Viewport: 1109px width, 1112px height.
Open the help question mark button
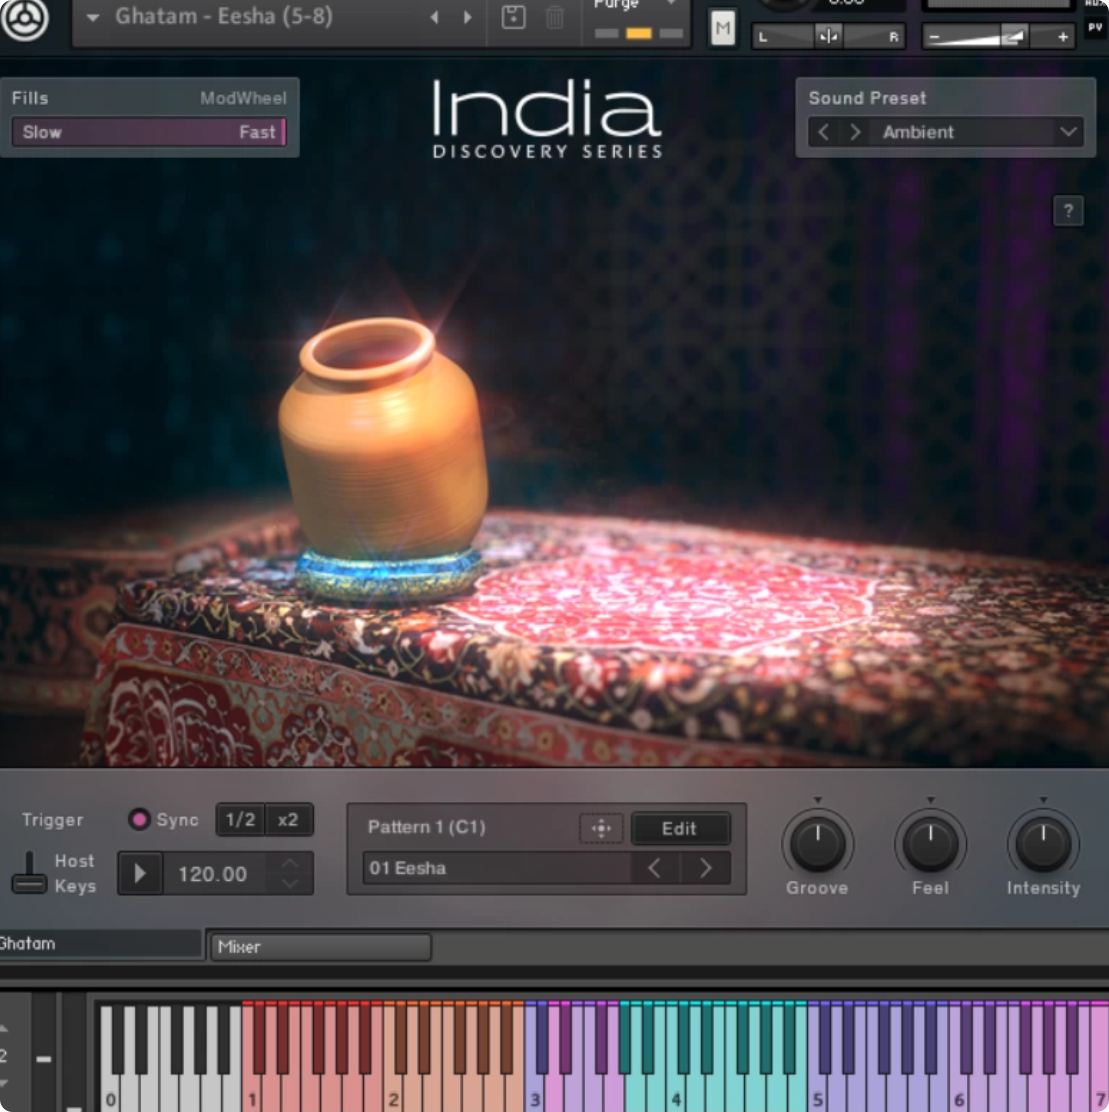point(1068,211)
